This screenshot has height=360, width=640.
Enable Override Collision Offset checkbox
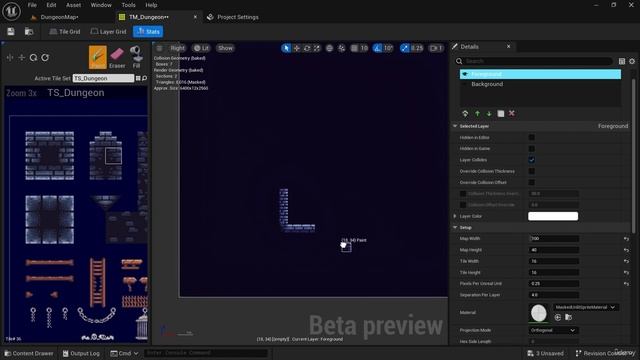tap(531, 182)
